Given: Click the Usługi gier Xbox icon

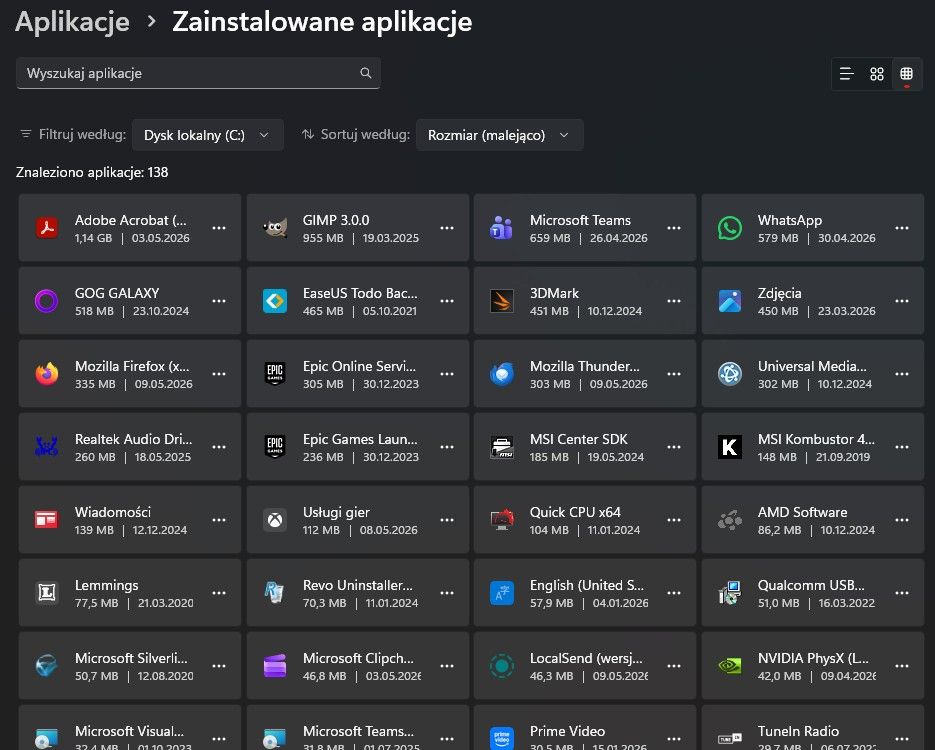Looking at the screenshot, I should click(275, 520).
